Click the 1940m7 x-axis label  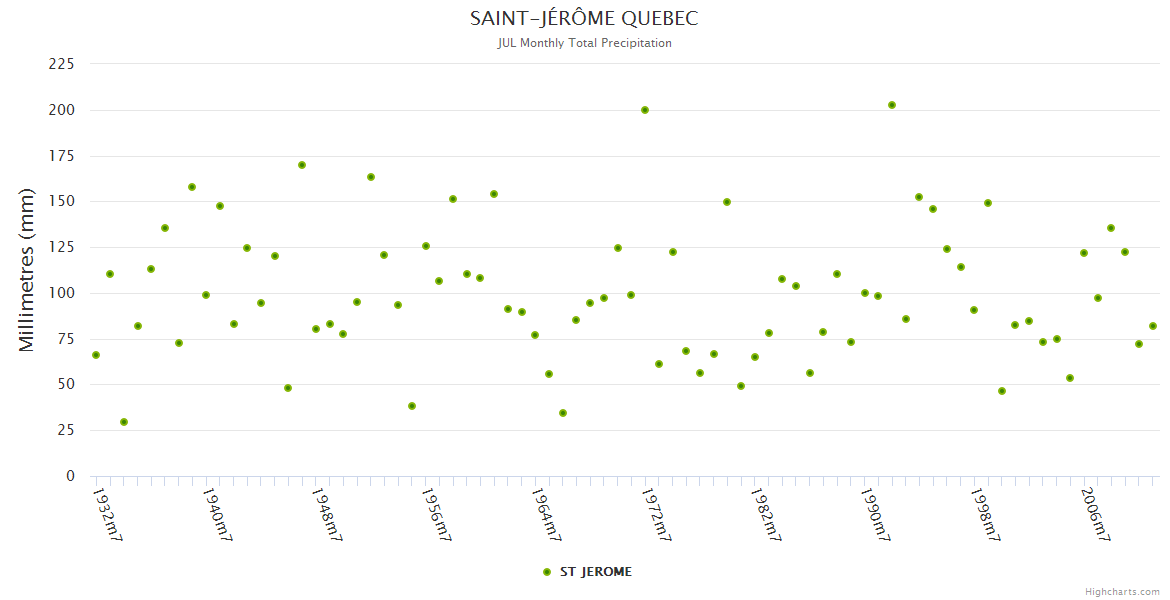tap(216, 515)
